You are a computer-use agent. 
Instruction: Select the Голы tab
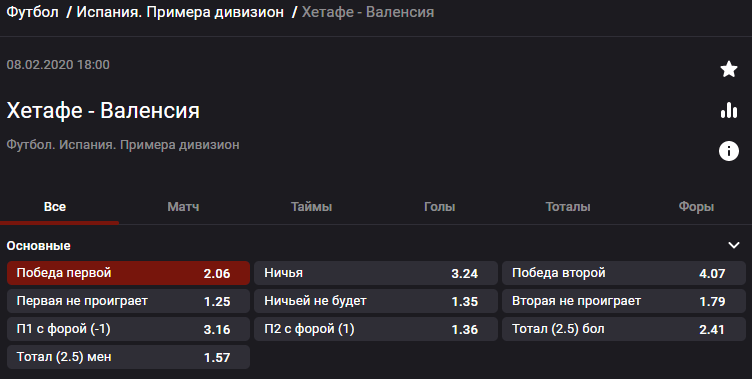point(439,207)
